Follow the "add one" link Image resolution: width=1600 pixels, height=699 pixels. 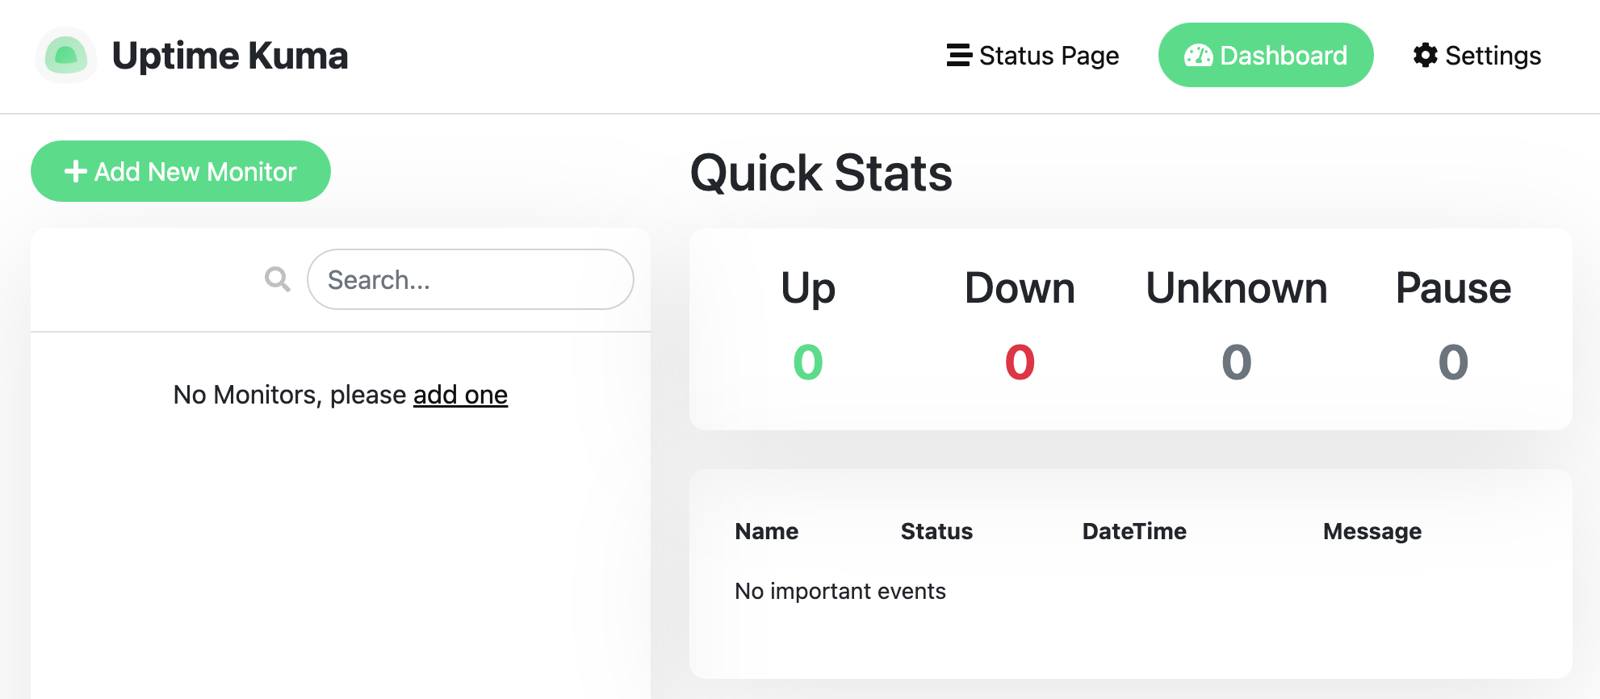(x=460, y=395)
